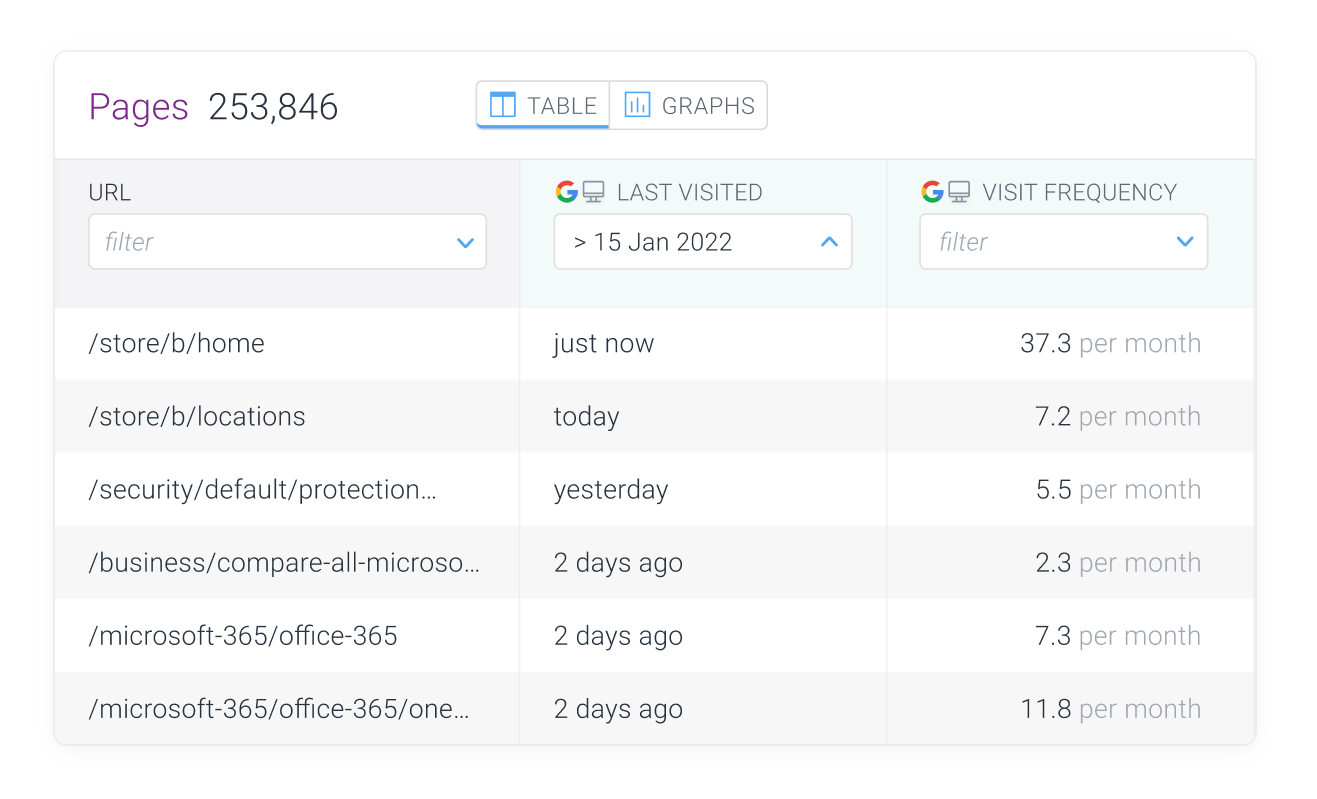Switch to the TABLE tab
Viewport: 1317px width, 799px height.
click(541, 104)
